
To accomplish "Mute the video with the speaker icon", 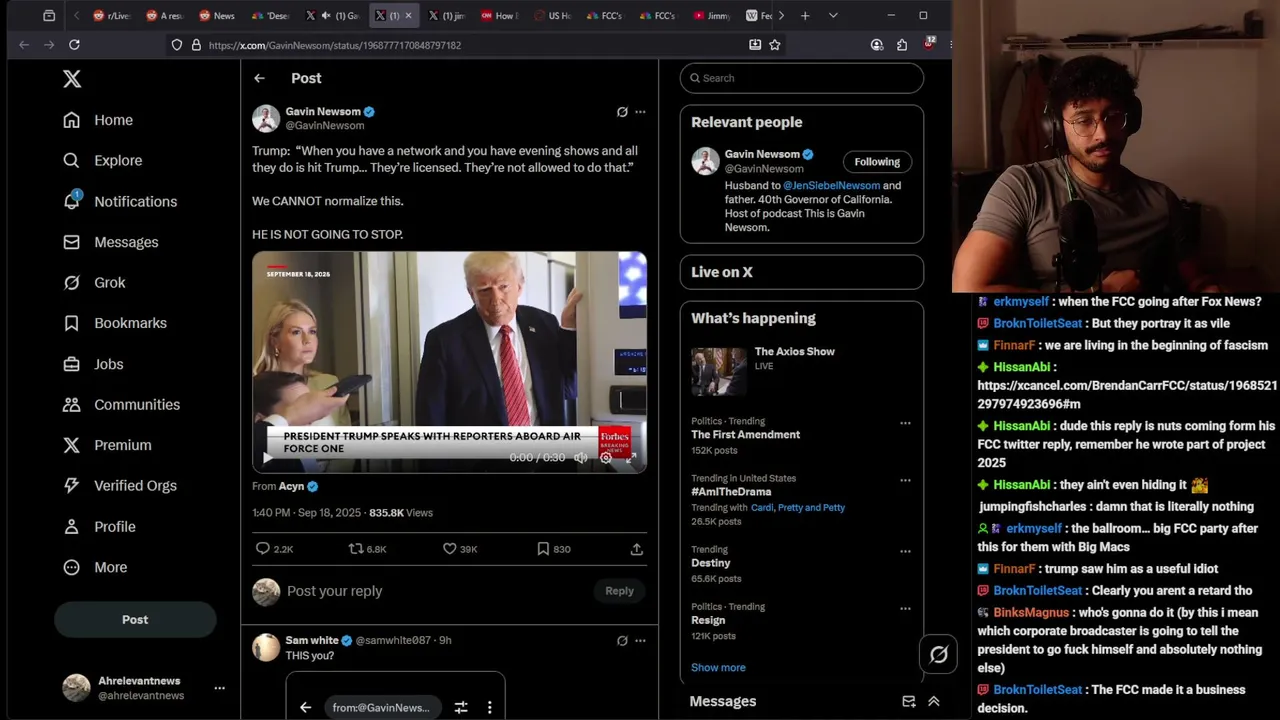I will click(581, 458).
